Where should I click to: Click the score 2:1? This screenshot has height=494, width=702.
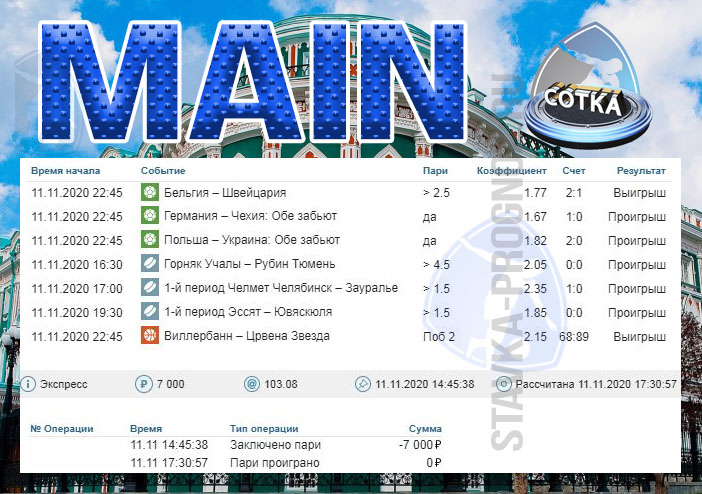coord(574,193)
